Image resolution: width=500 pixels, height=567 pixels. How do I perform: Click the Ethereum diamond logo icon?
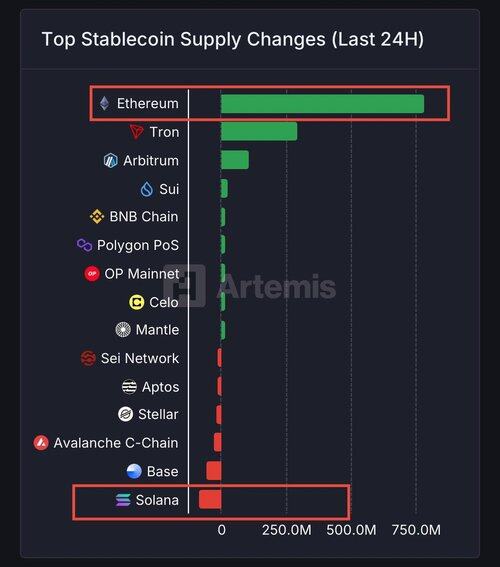[104, 103]
